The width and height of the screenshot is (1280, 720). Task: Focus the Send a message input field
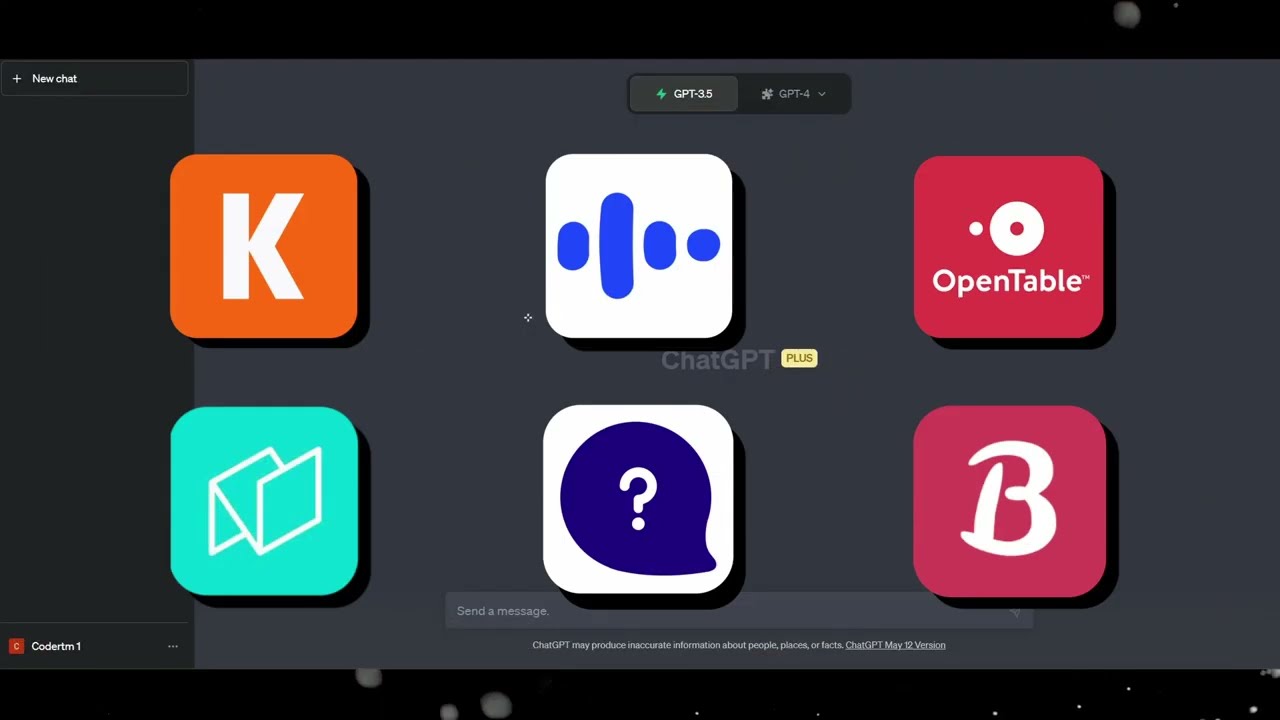(x=738, y=611)
